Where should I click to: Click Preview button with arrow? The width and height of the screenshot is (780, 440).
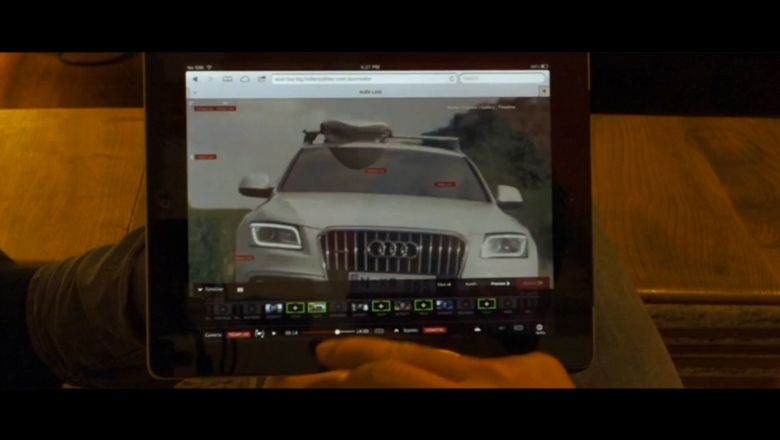(x=500, y=284)
